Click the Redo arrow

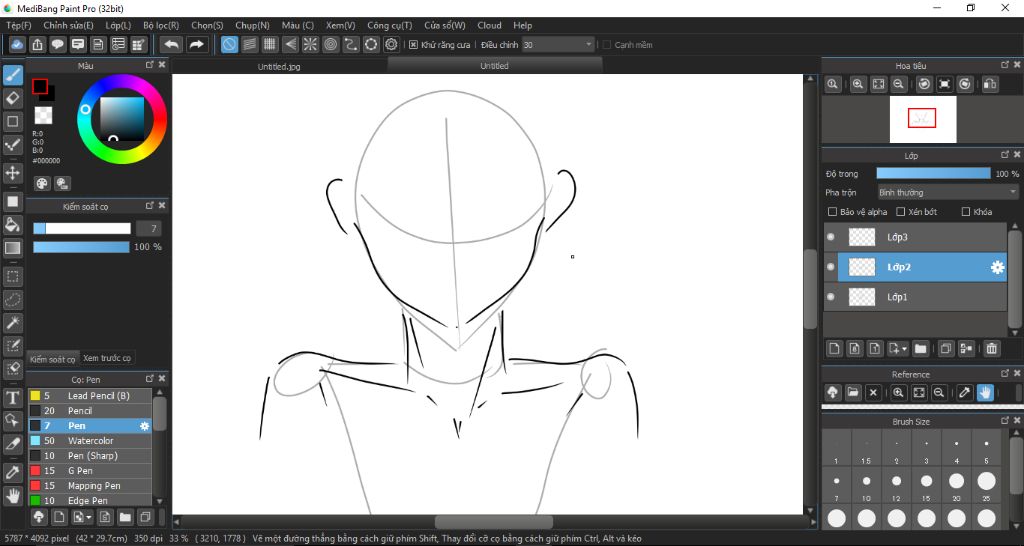coord(196,44)
